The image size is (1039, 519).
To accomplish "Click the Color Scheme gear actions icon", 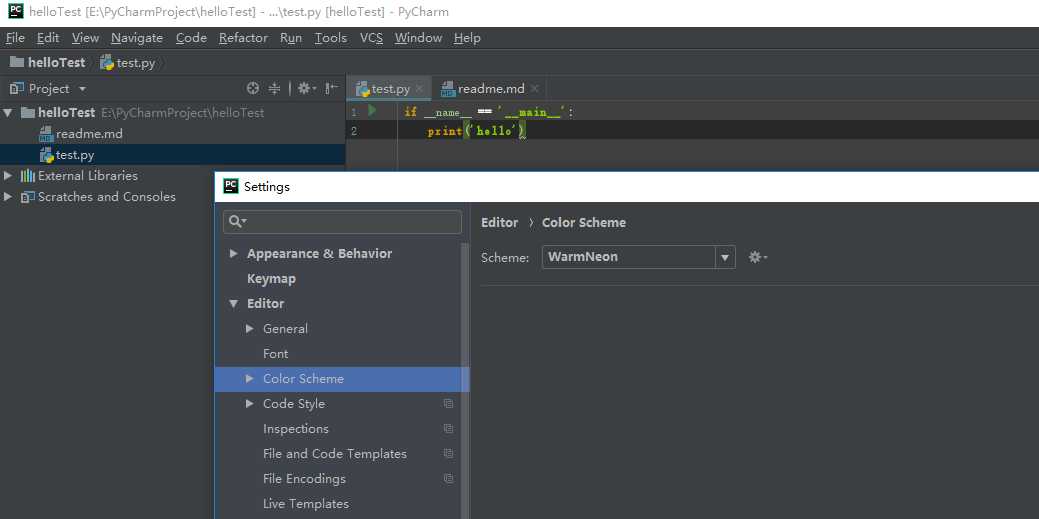I will [x=757, y=257].
